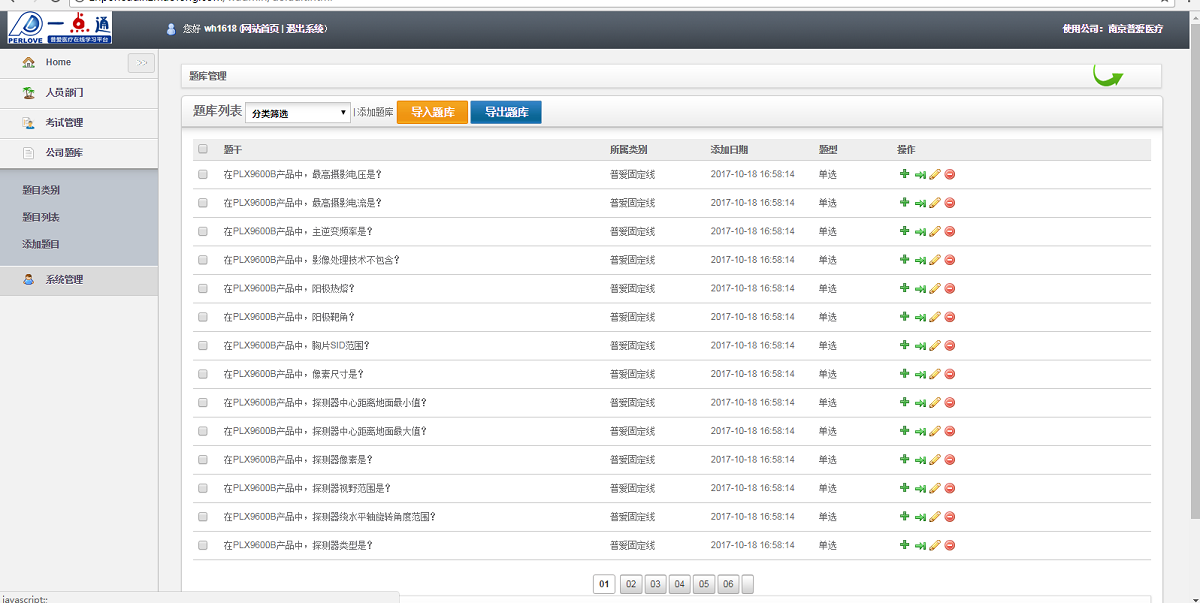The width and height of the screenshot is (1200, 603).
Task: Click green plus icon in 阳极靶角 row
Action: coord(905,317)
